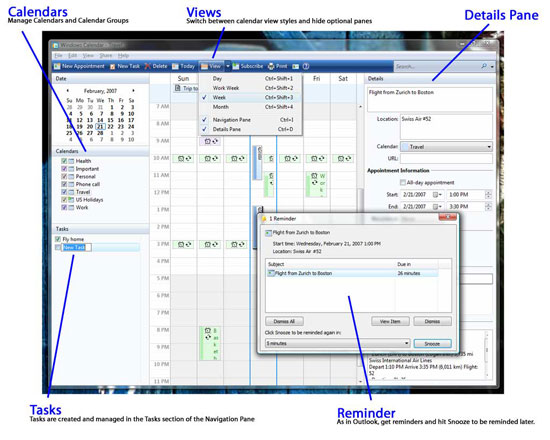The image size is (550, 440).
Task: Click the View Item button
Action: (390, 321)
